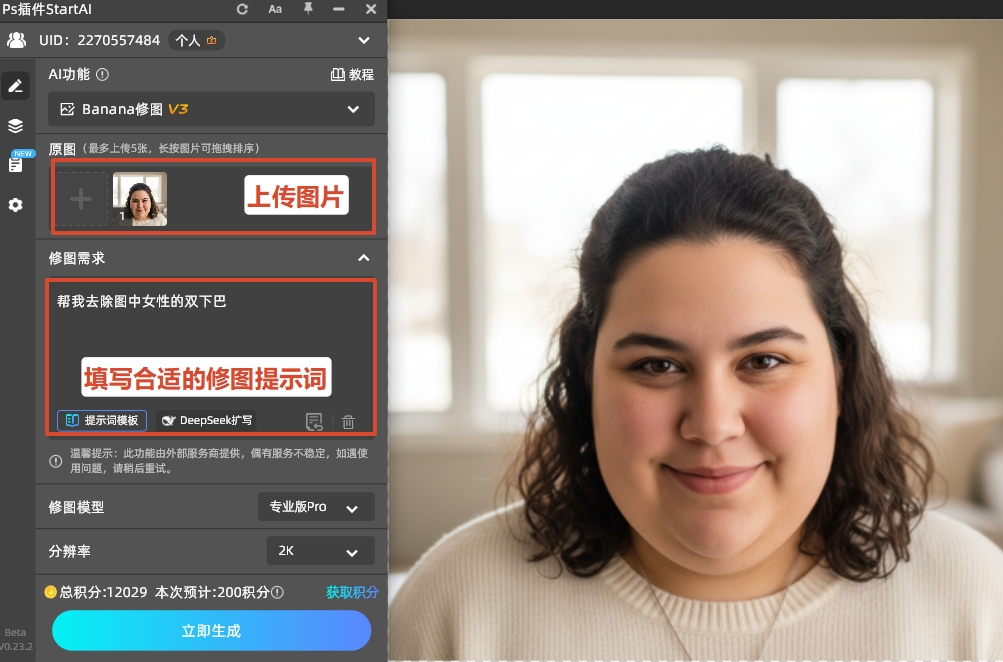
Task: Expand the UID account chevron
Action: tap(364, 41)
